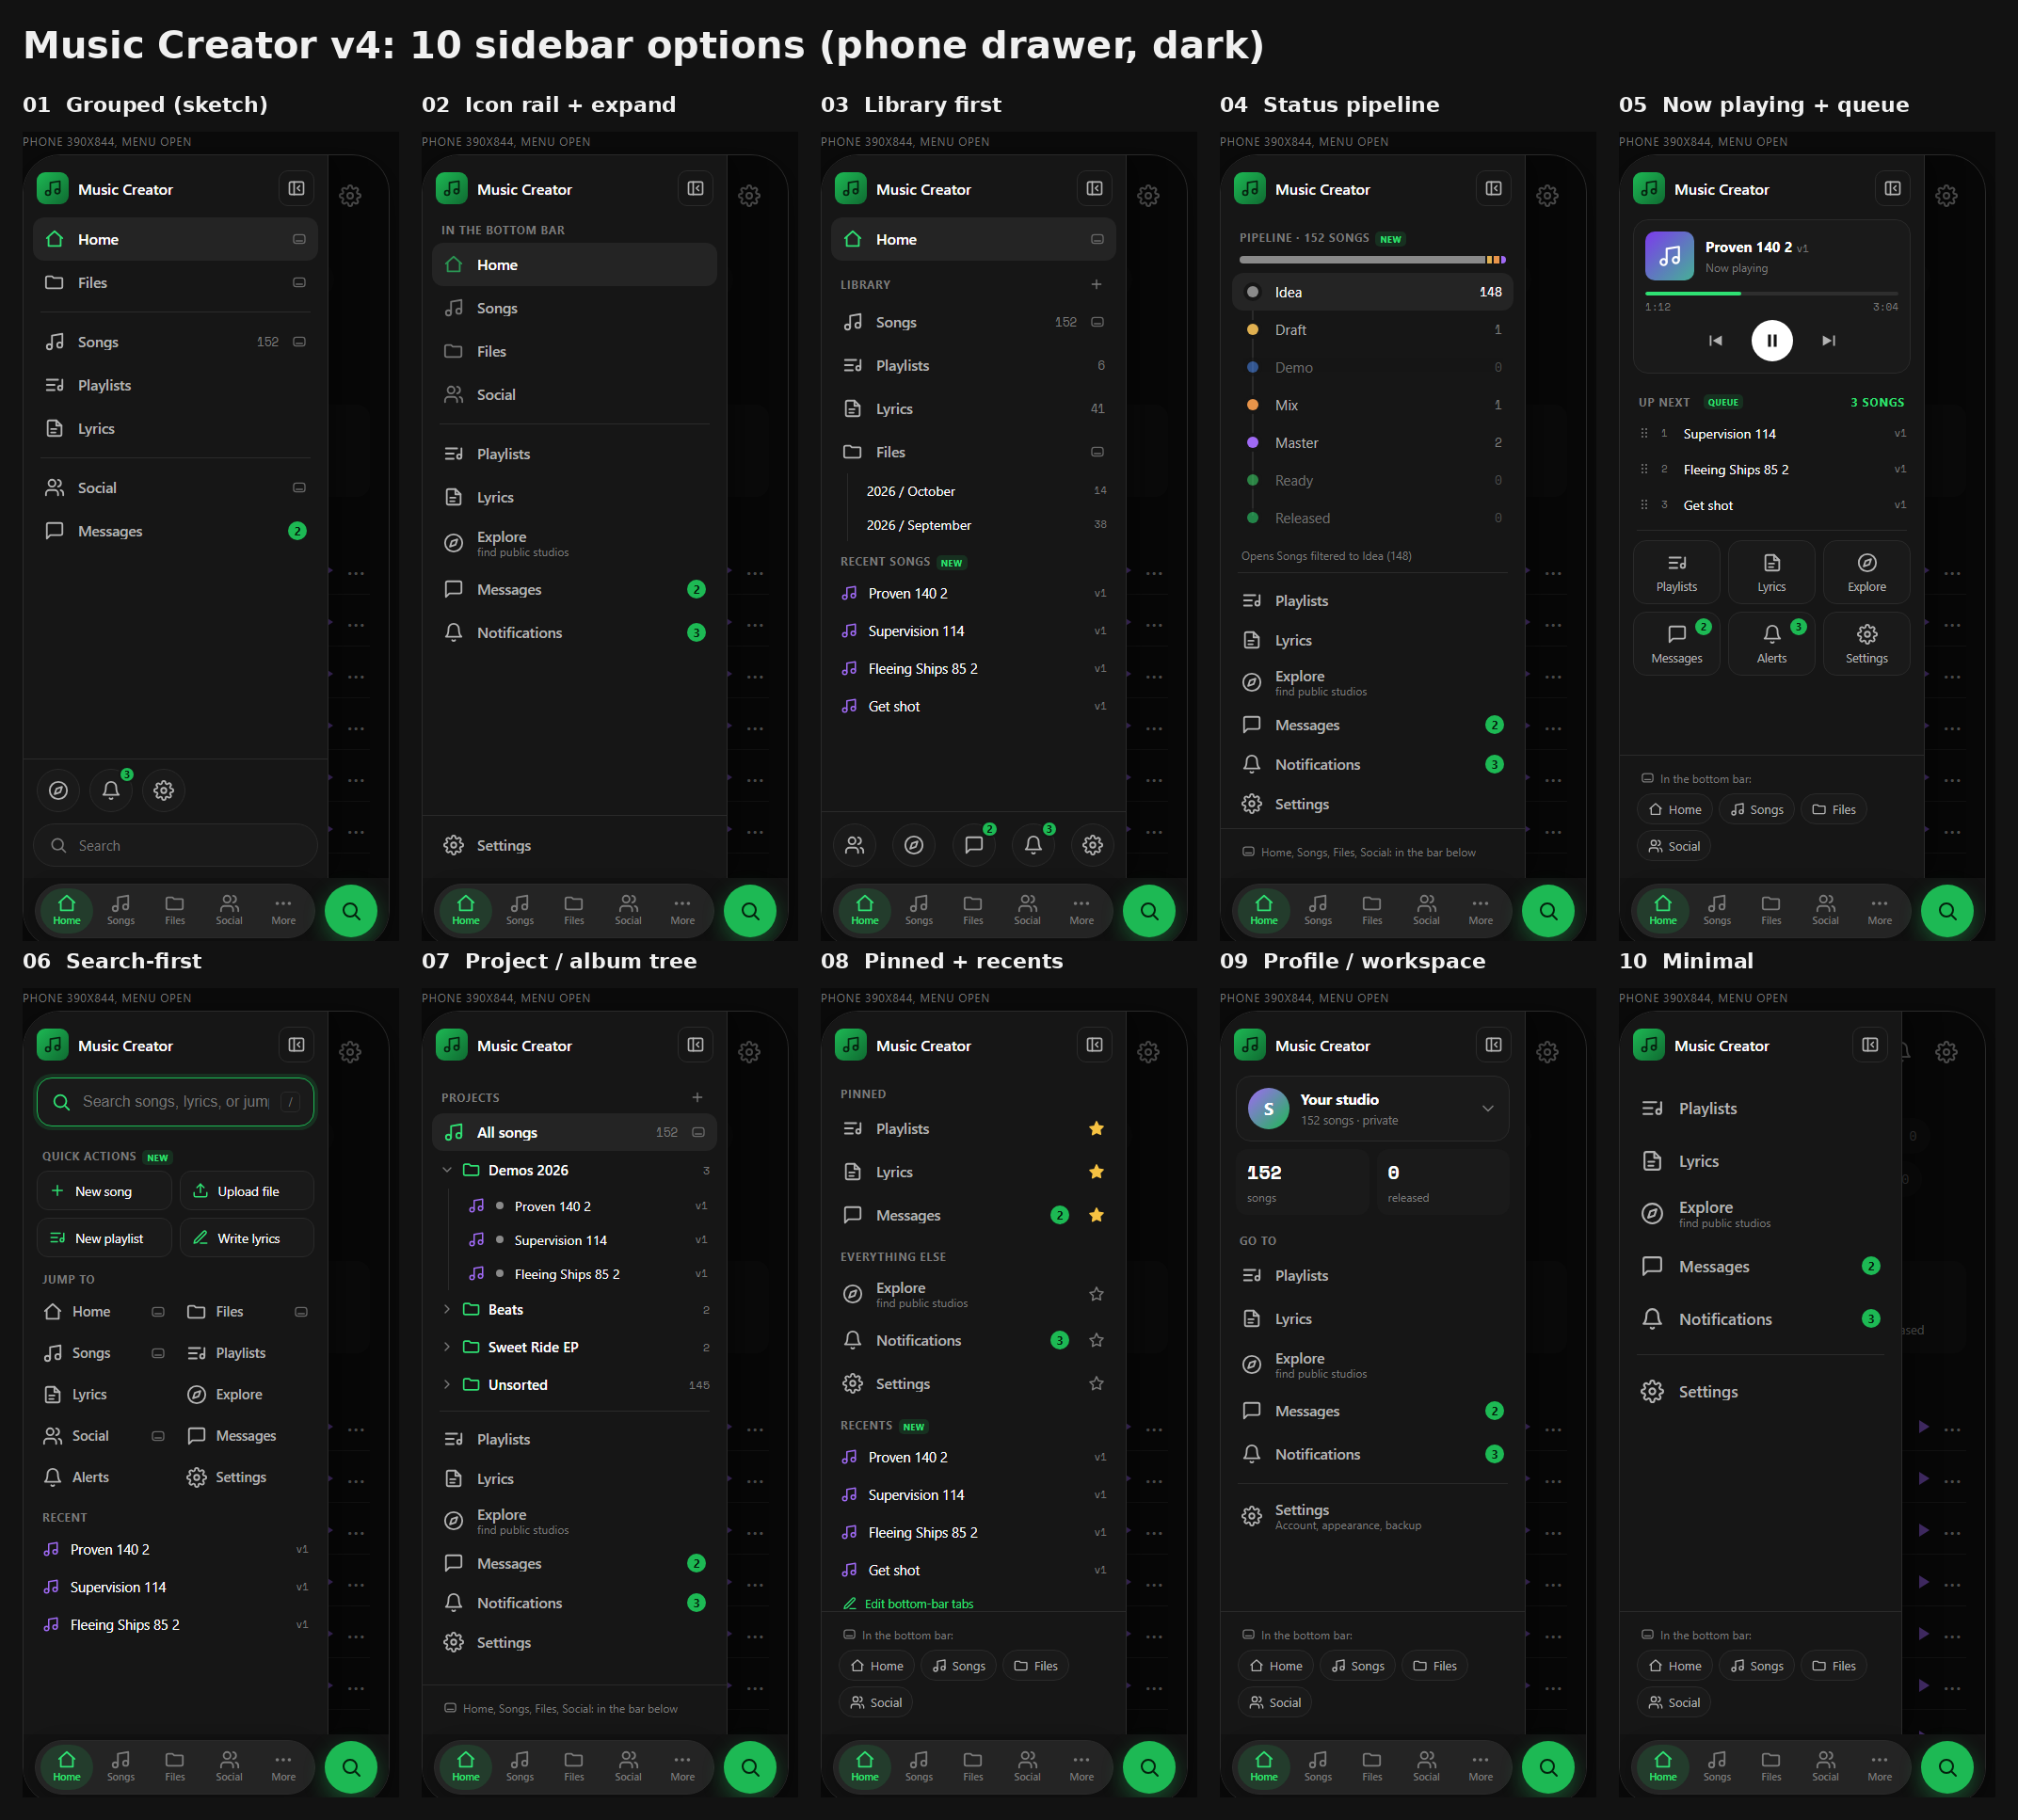Open the Your studio workspace dropdown in option 09

1372,1108
